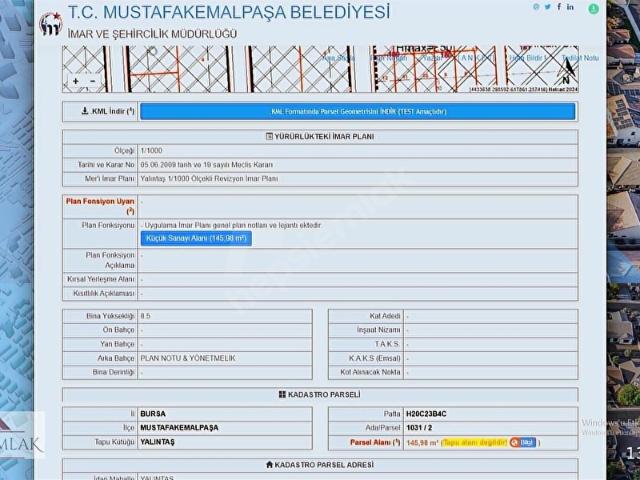Click the K.A.K.S (Emsal) label

click(x=375, y=358)
